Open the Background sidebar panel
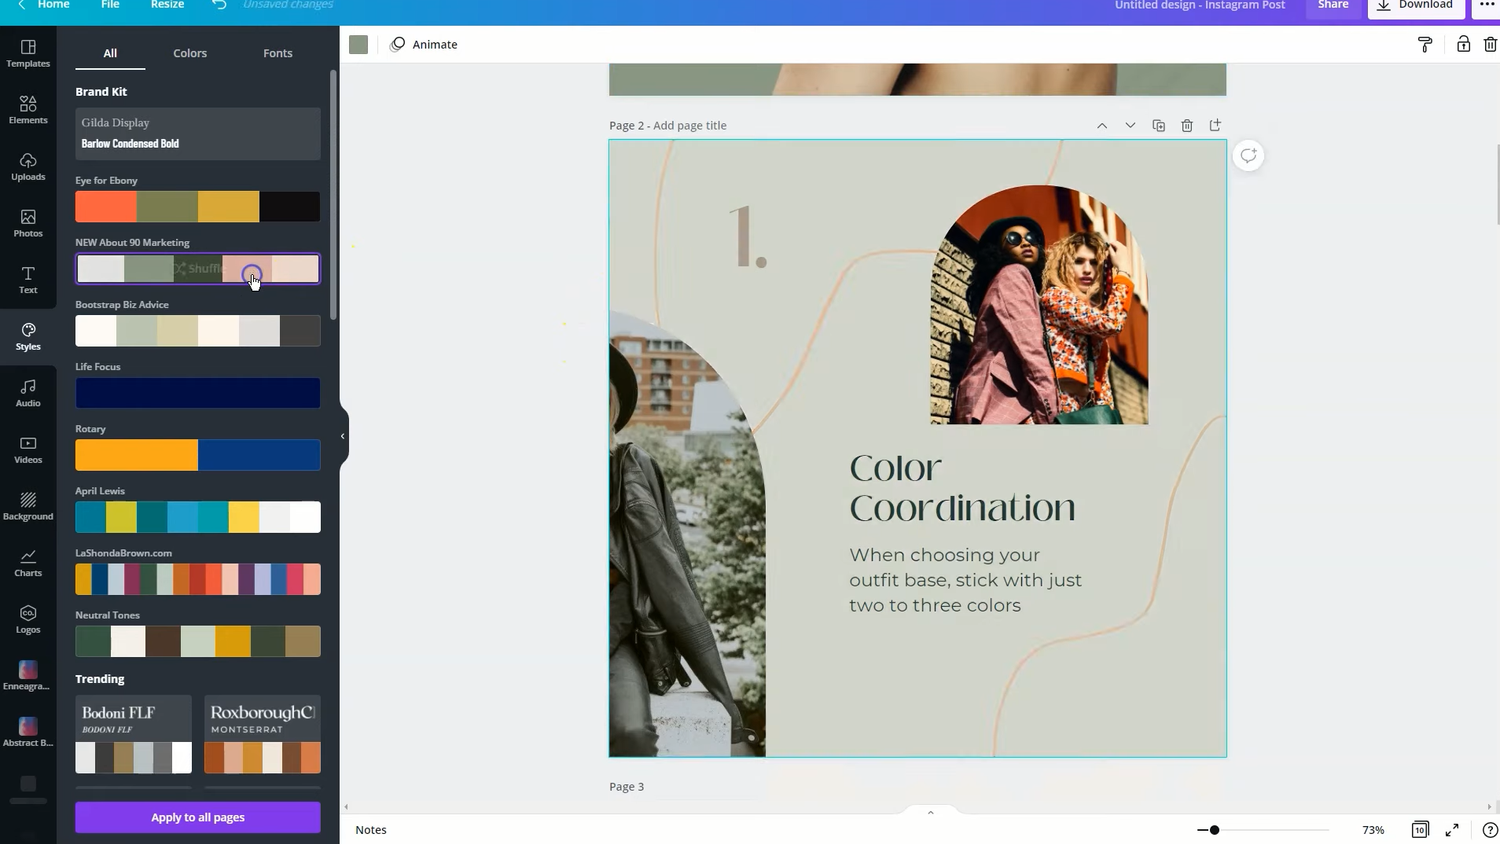Viewport: 1500px width, 844px height. click(28, 506)
